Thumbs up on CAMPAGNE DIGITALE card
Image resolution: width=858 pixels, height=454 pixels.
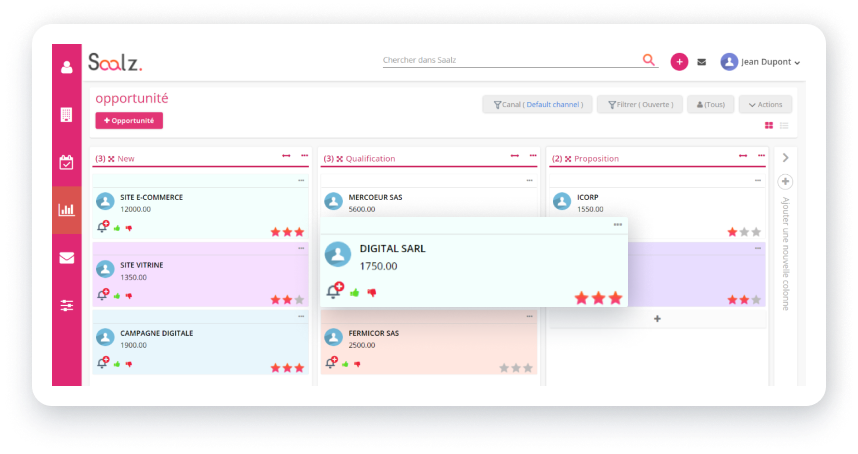coord(117,364)
